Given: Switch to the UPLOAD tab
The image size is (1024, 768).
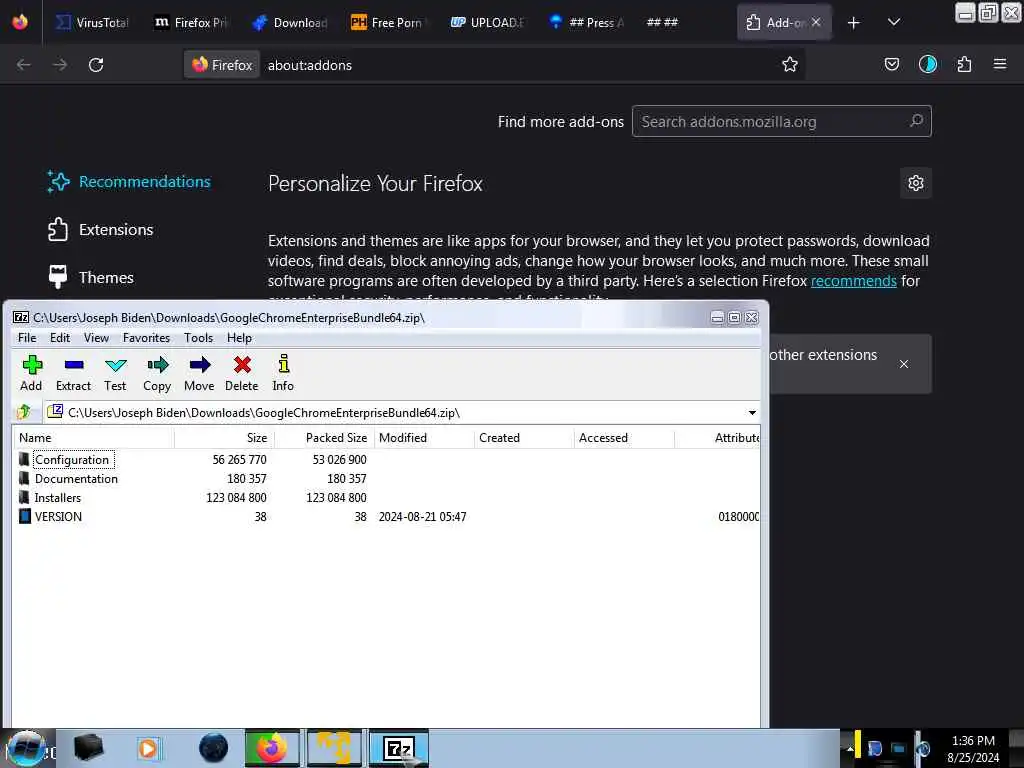Looking at the screenshot, I should pyautogui.click(x=487, y=23).
